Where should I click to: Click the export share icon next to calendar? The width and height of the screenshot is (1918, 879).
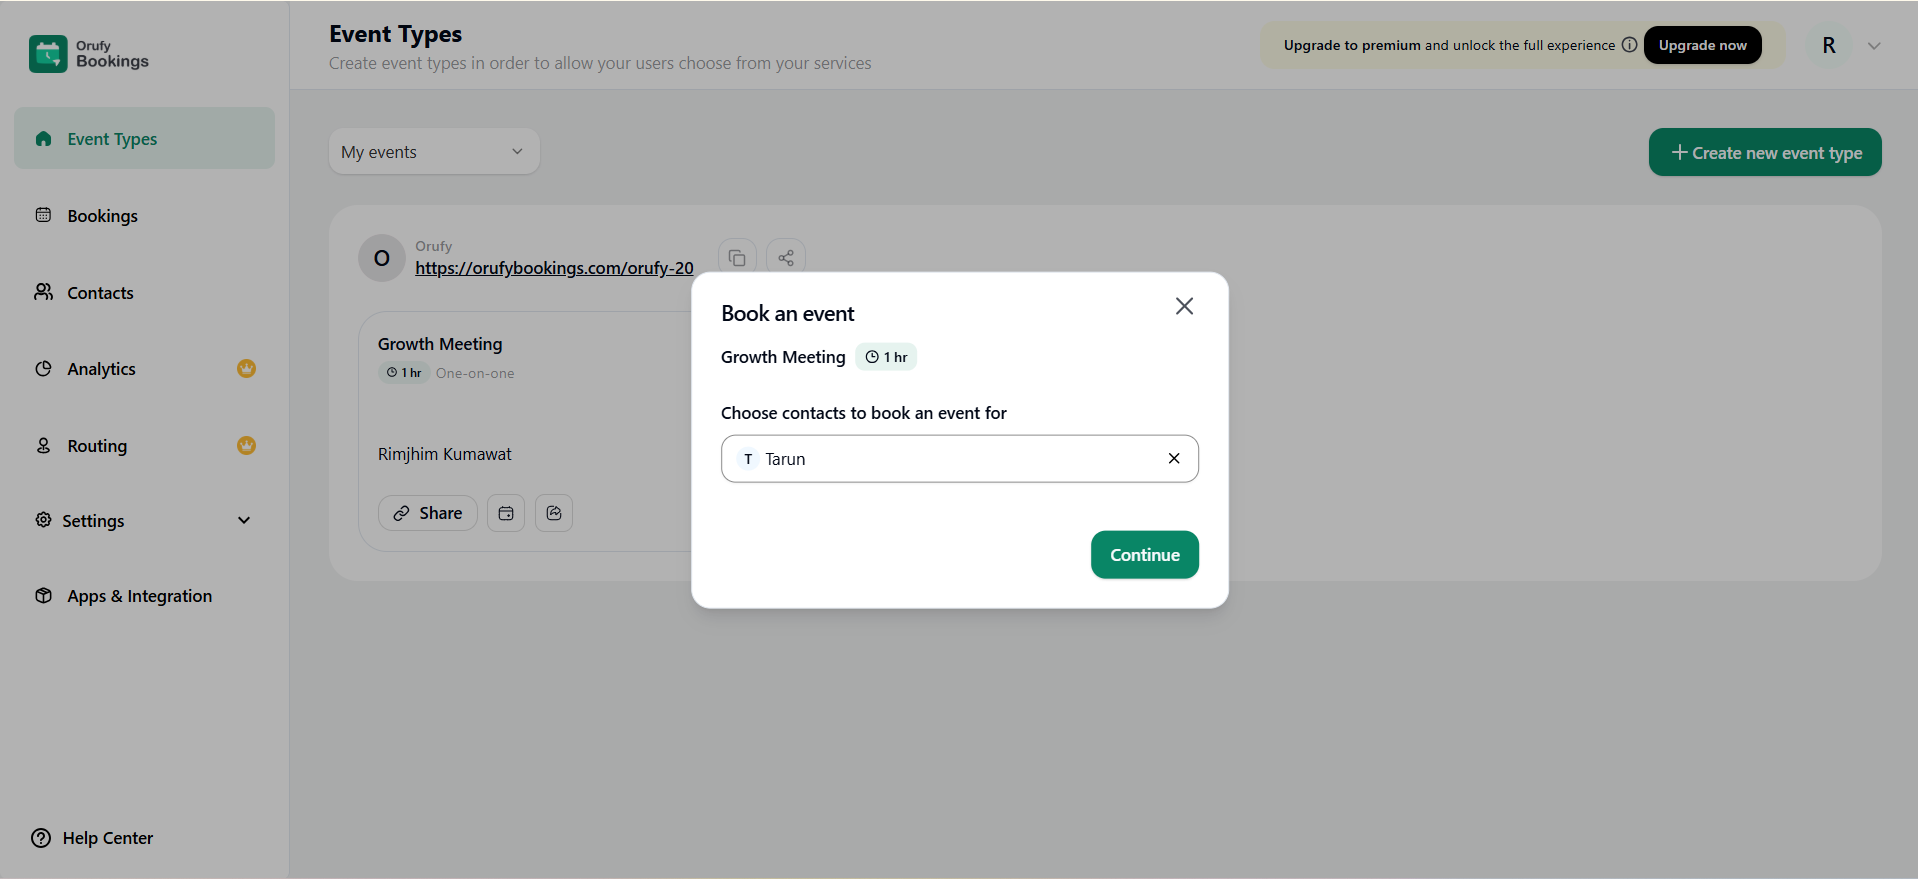[x=553, y=512]
